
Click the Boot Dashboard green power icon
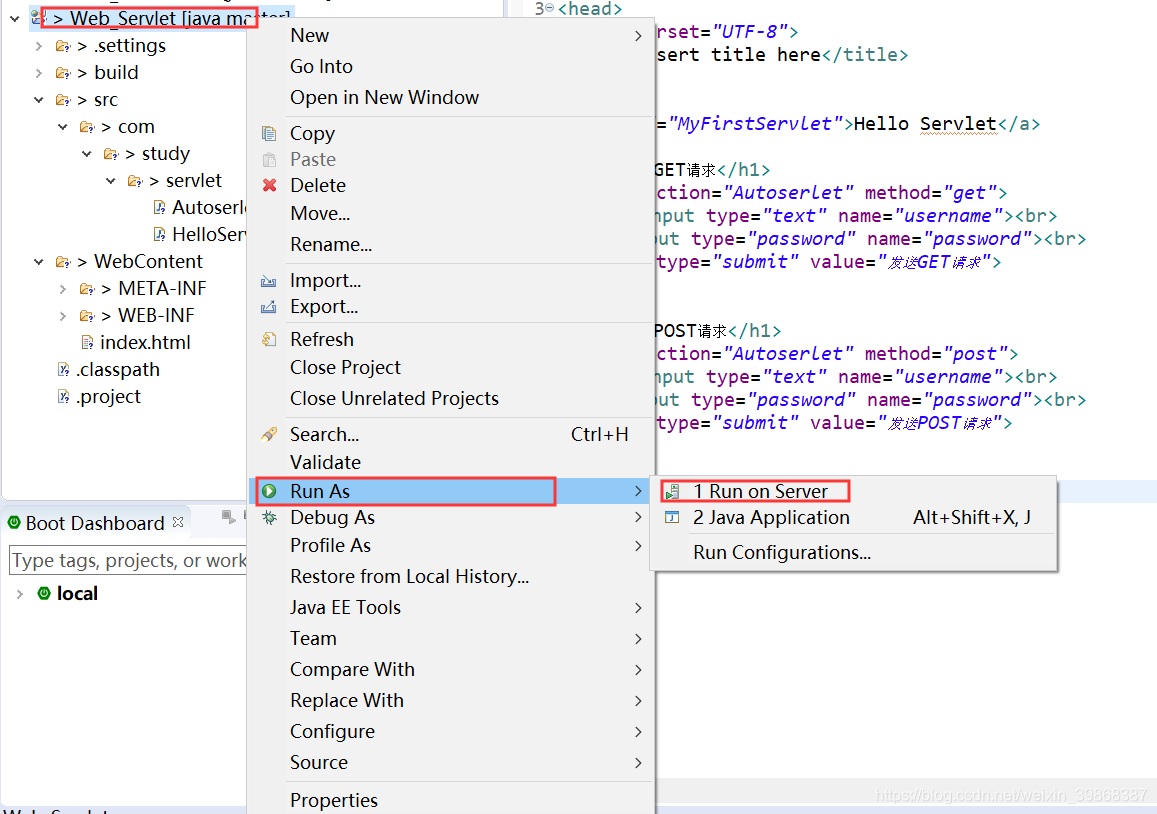pos(14,523)
